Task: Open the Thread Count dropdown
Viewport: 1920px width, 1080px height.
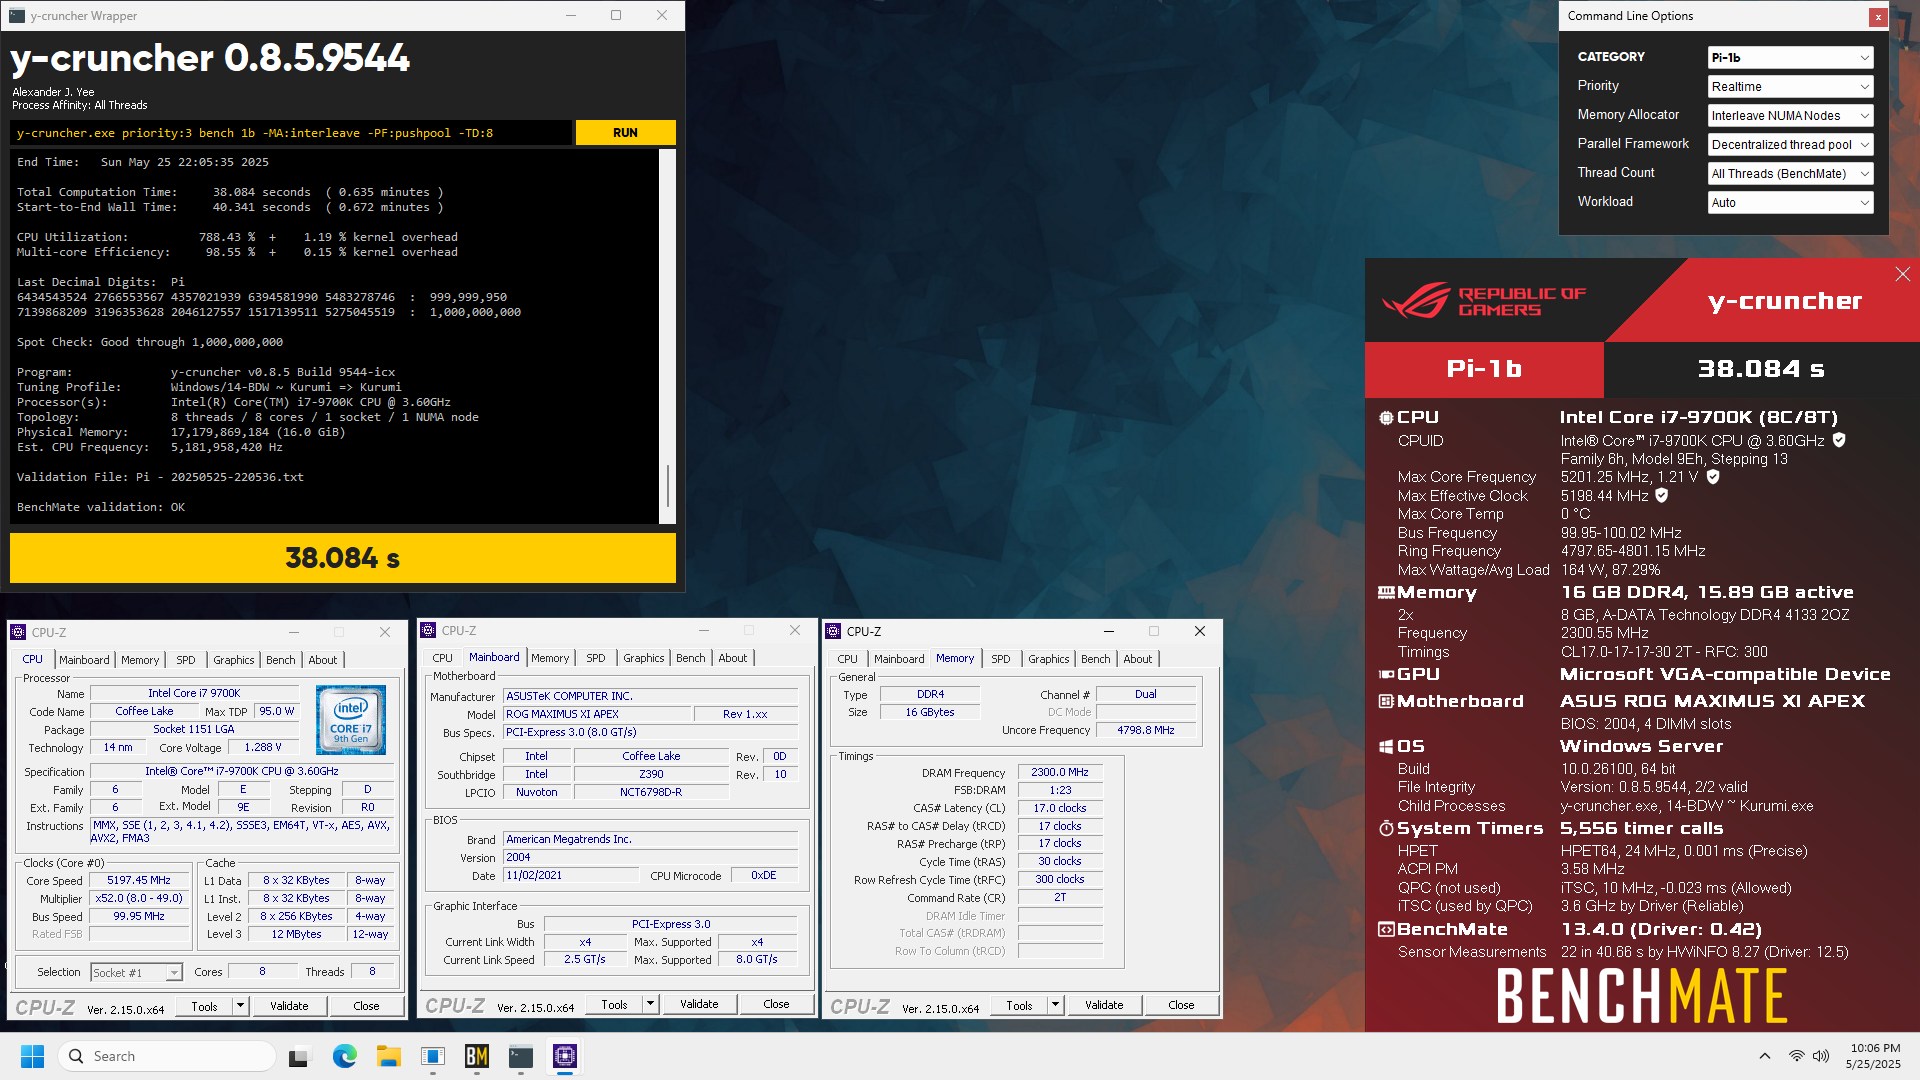Action: pos(1790,173)
